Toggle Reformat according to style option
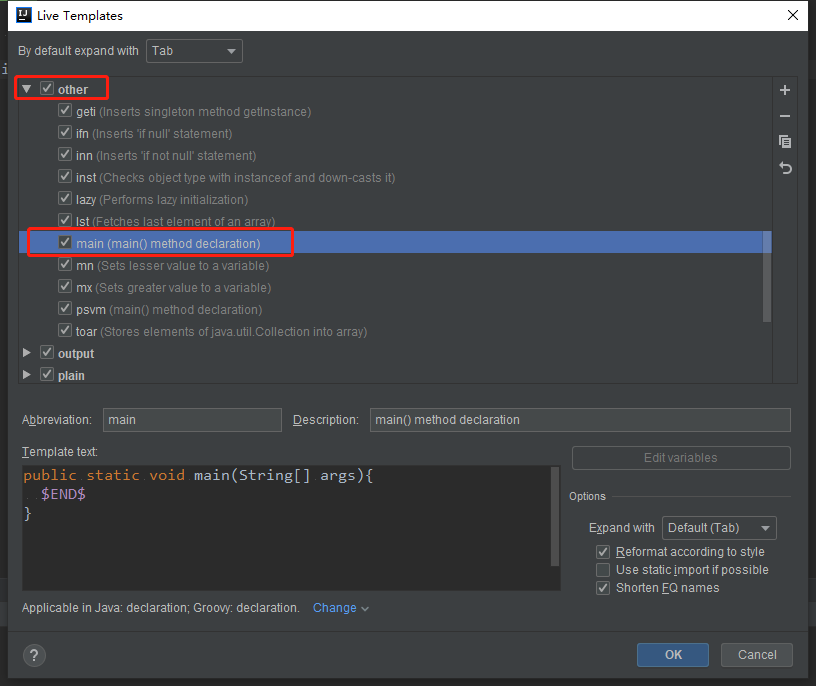 603,552
